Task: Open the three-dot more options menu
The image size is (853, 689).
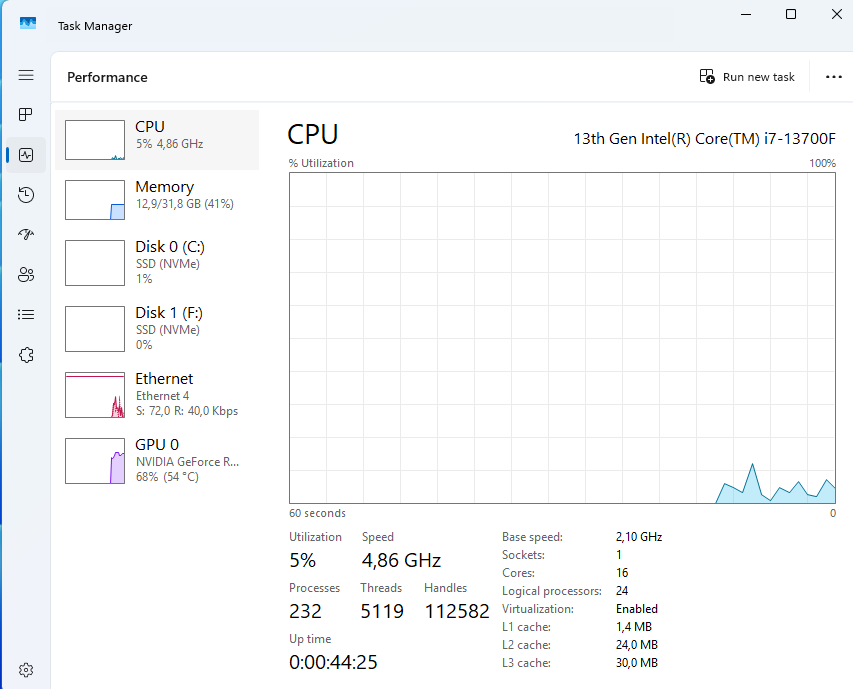Action: (833, 77)
